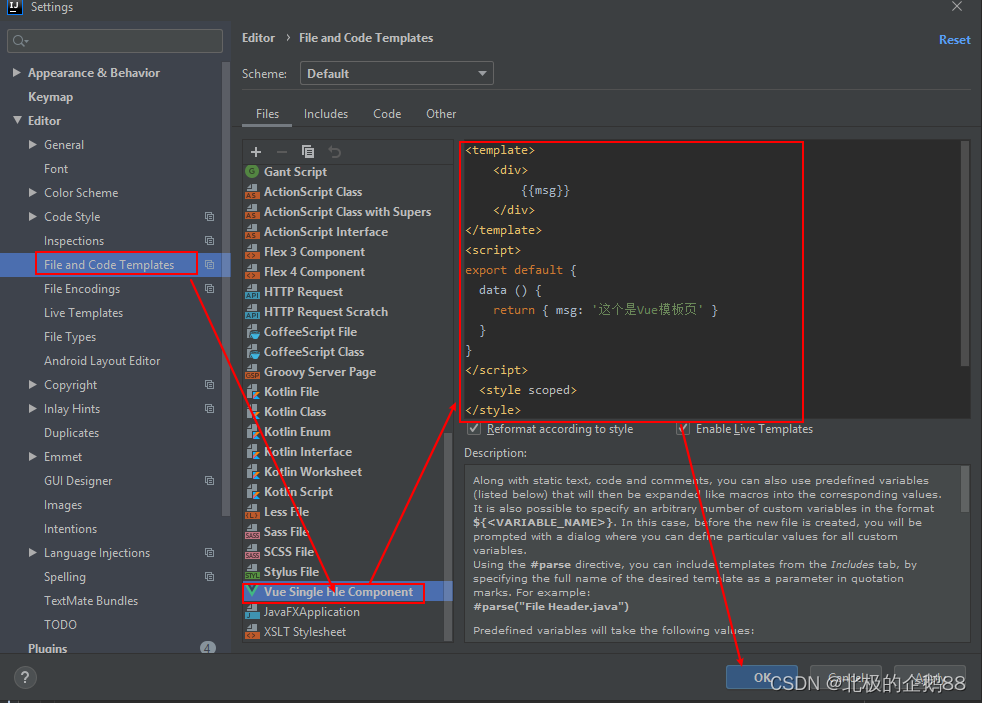Image resolution: width=982 pixels, height=703 pixels.
Task: Select the SCSS File icon
Action: coord(252,552)
